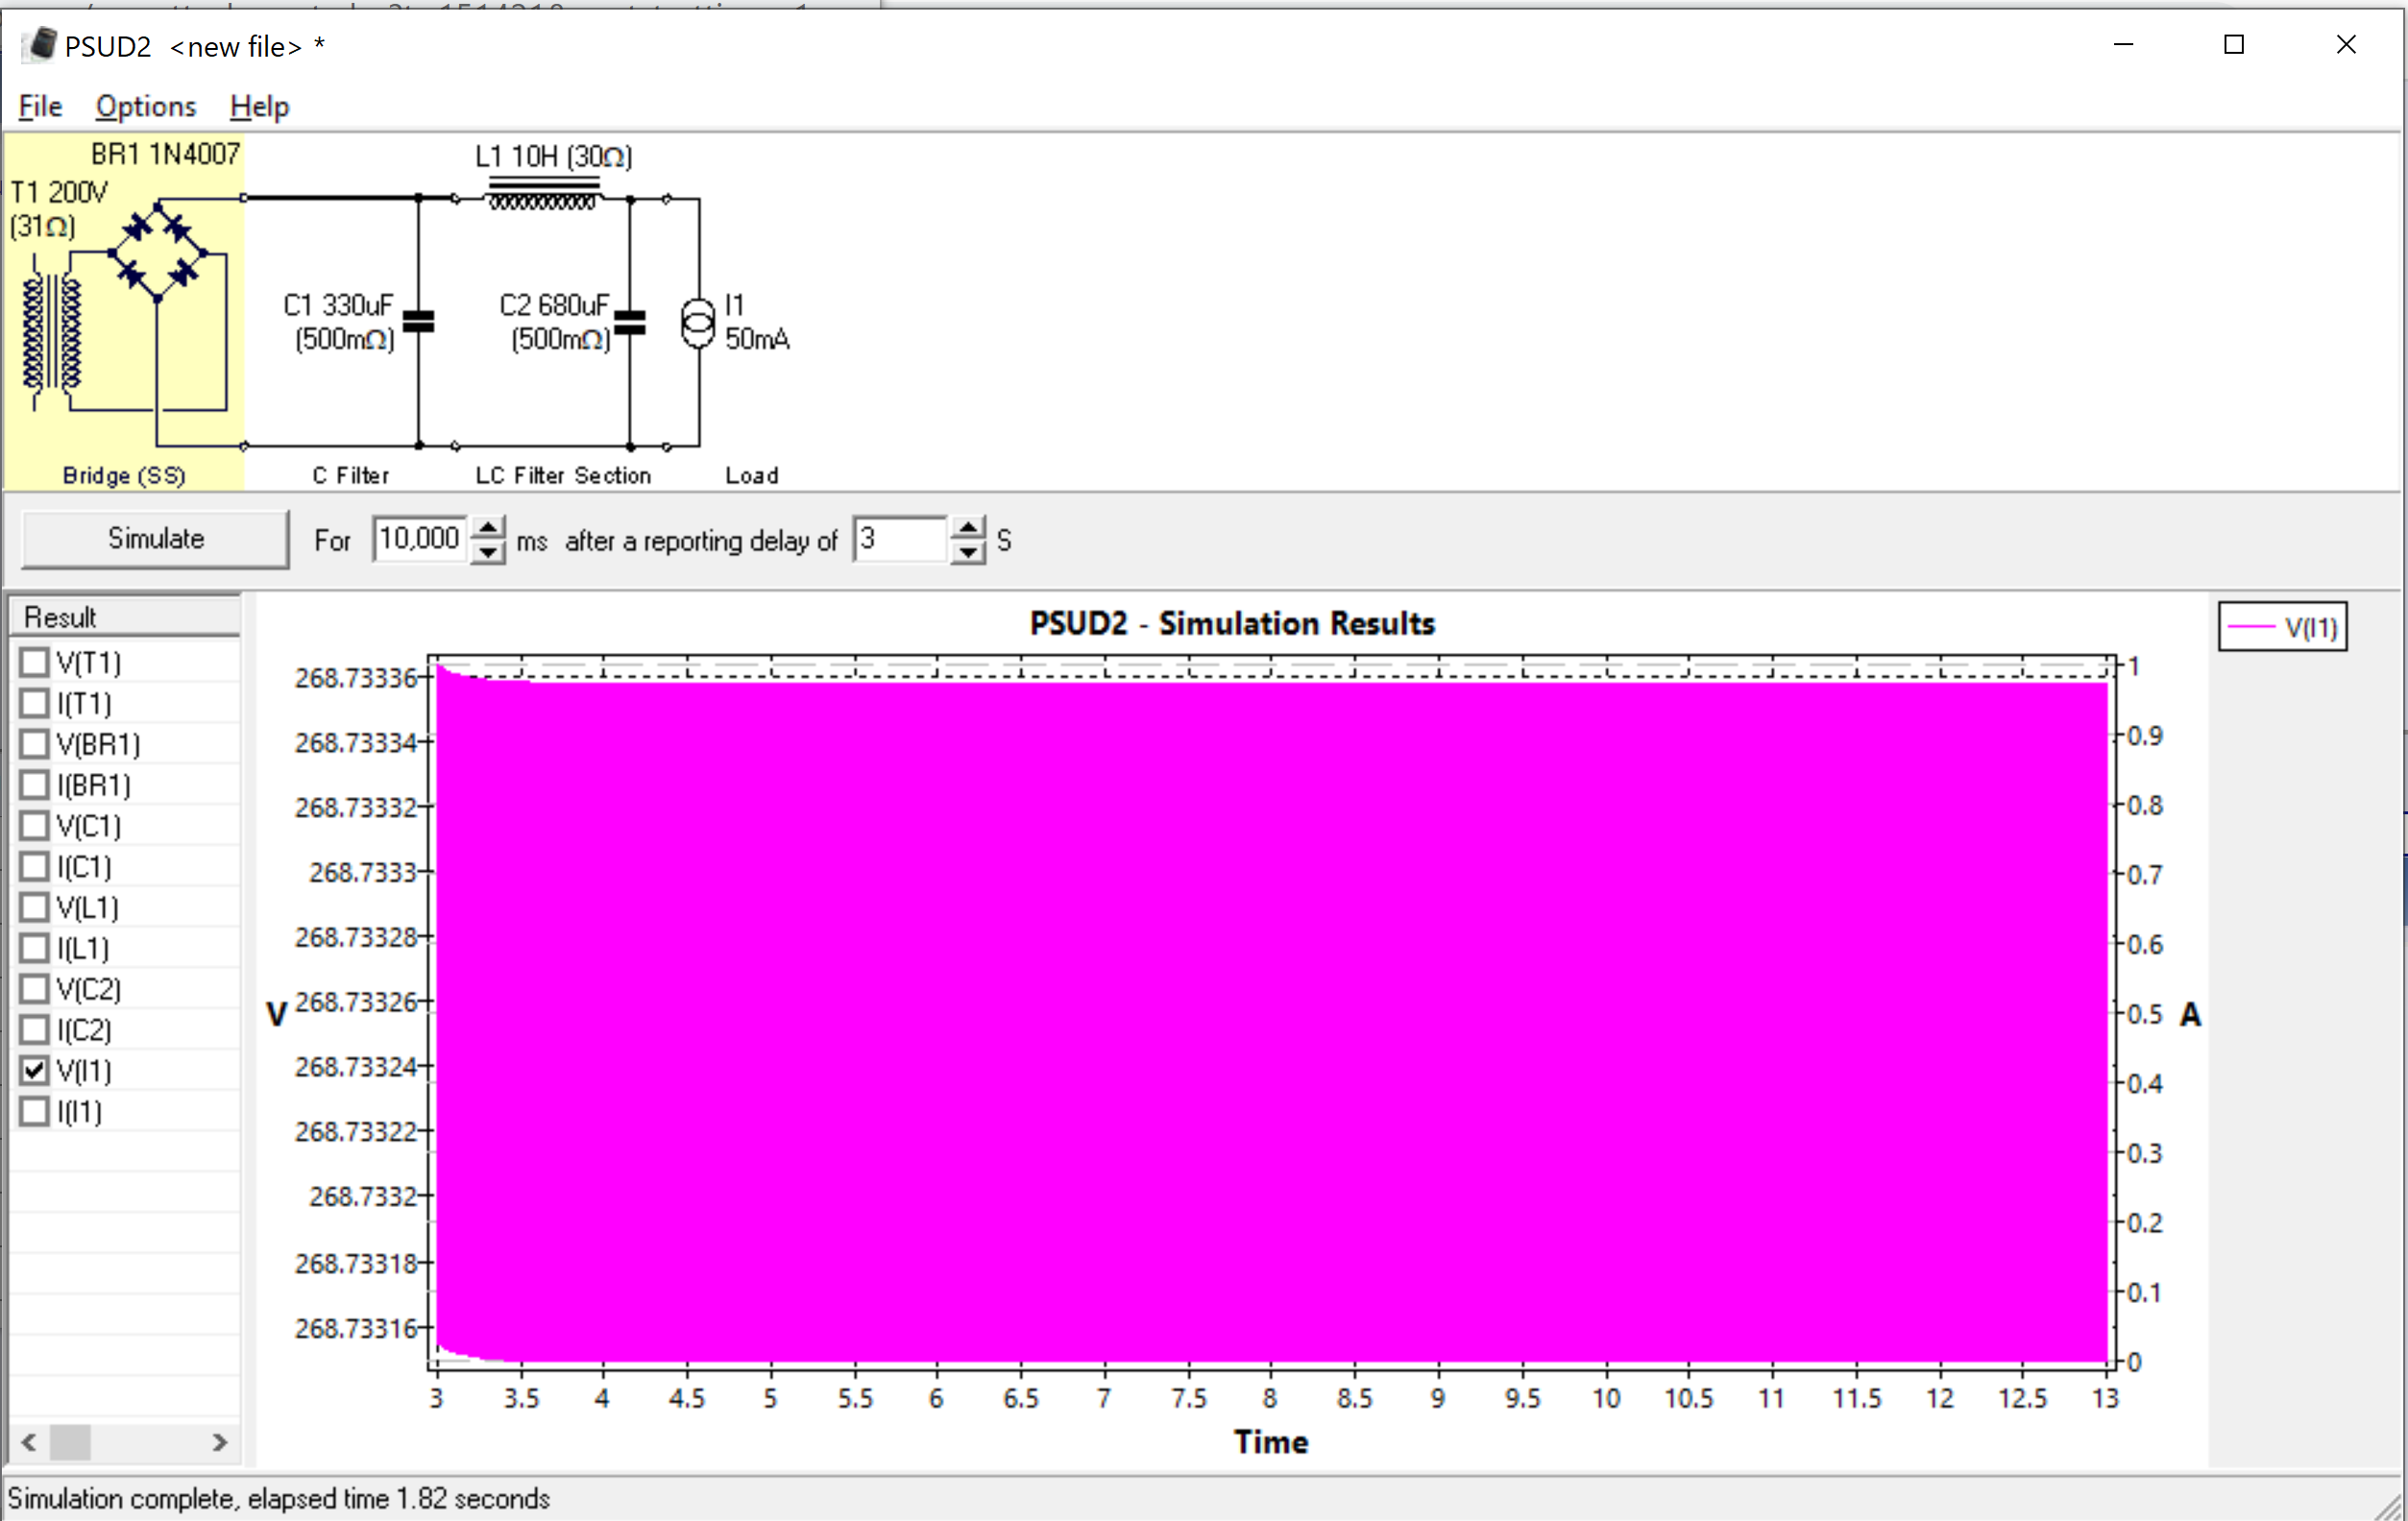Click the I1 current source load symbol
The height and width of the screenshot is (1521, 2408).
click(698, 323)
